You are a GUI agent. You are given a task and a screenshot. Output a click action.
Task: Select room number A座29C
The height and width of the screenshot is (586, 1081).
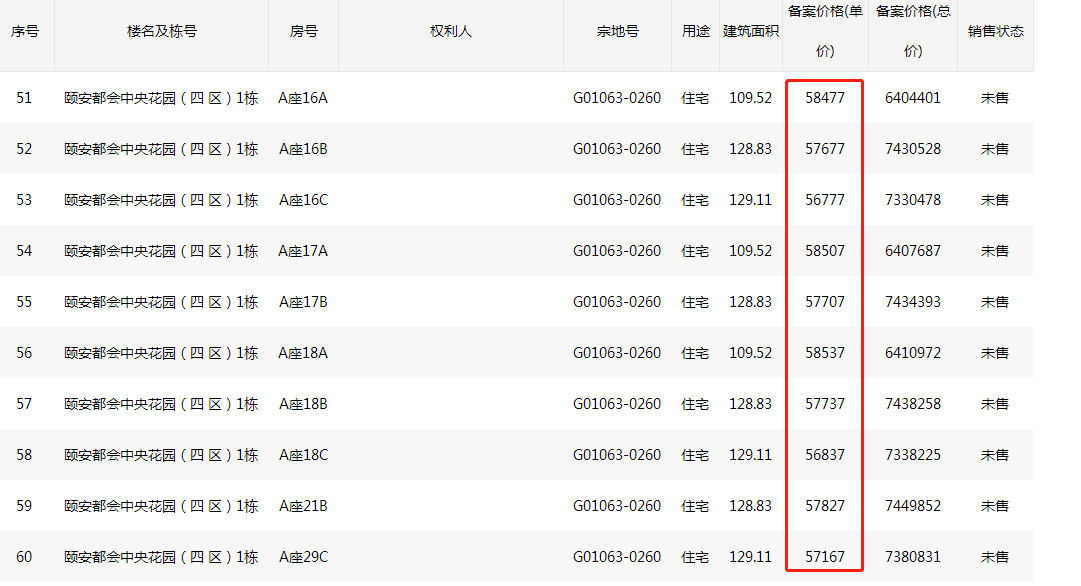[303, 557]
